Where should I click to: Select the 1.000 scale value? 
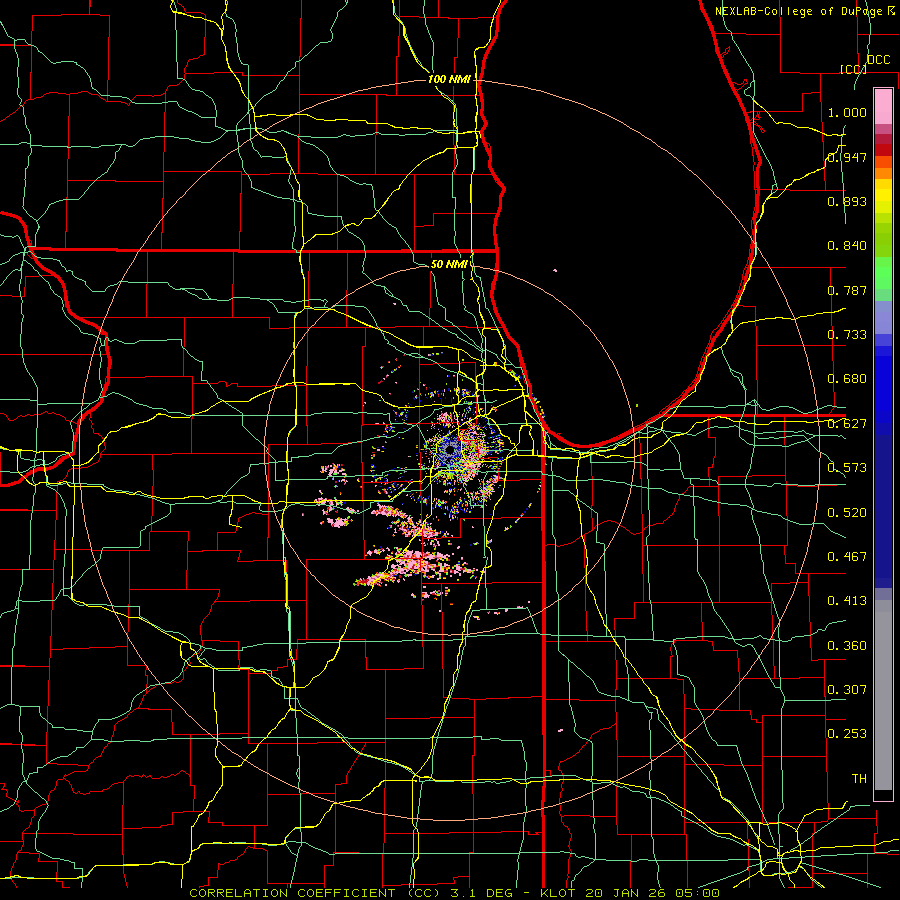tap(847, 112)
